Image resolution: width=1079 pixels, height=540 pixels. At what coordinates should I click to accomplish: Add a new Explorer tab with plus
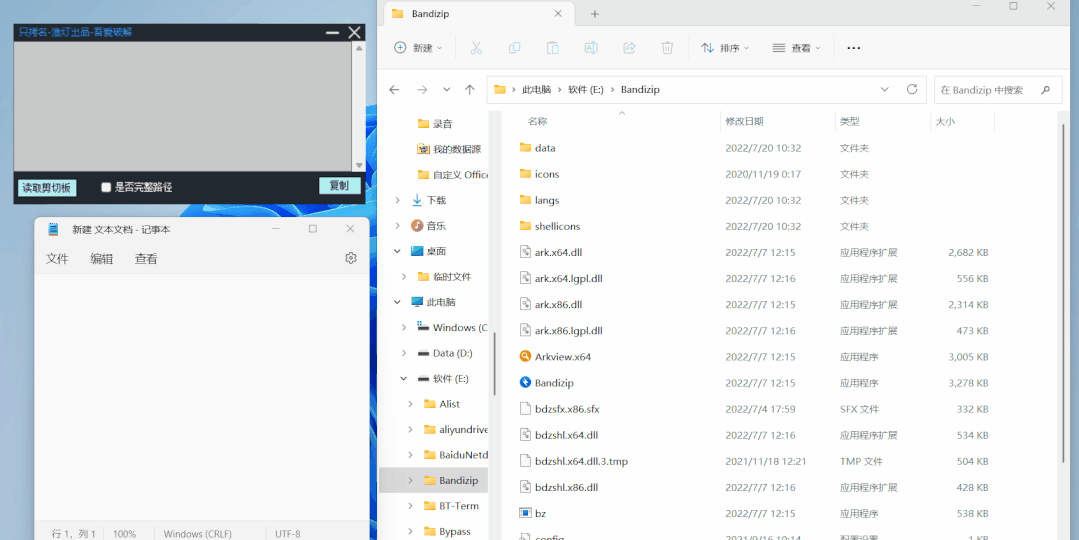pos(595,14)
